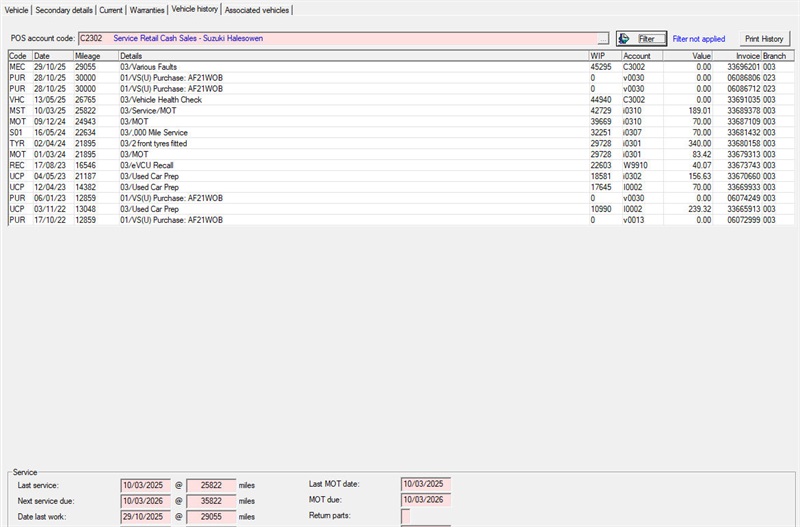Open the POS account code browse ellipsis
Viewport: 800px width, 527px height.
click(x=602, y=38)
